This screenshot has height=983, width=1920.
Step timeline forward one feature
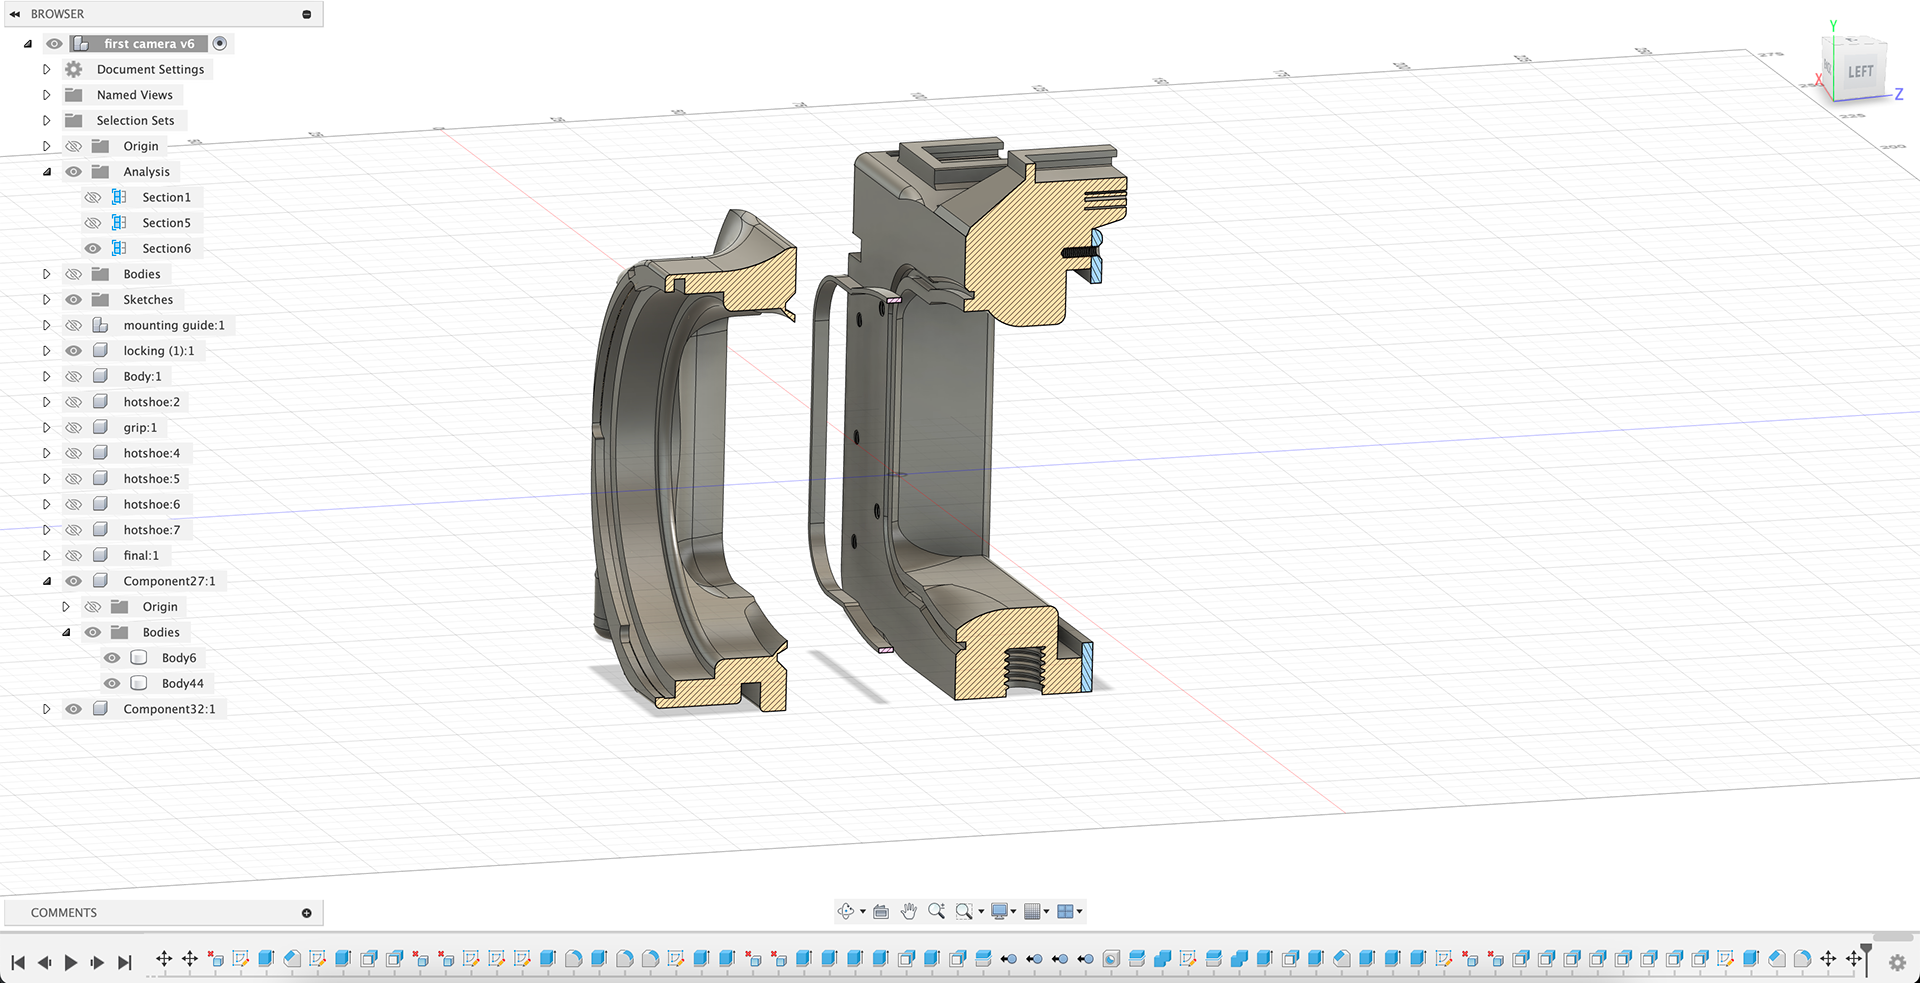97,962
